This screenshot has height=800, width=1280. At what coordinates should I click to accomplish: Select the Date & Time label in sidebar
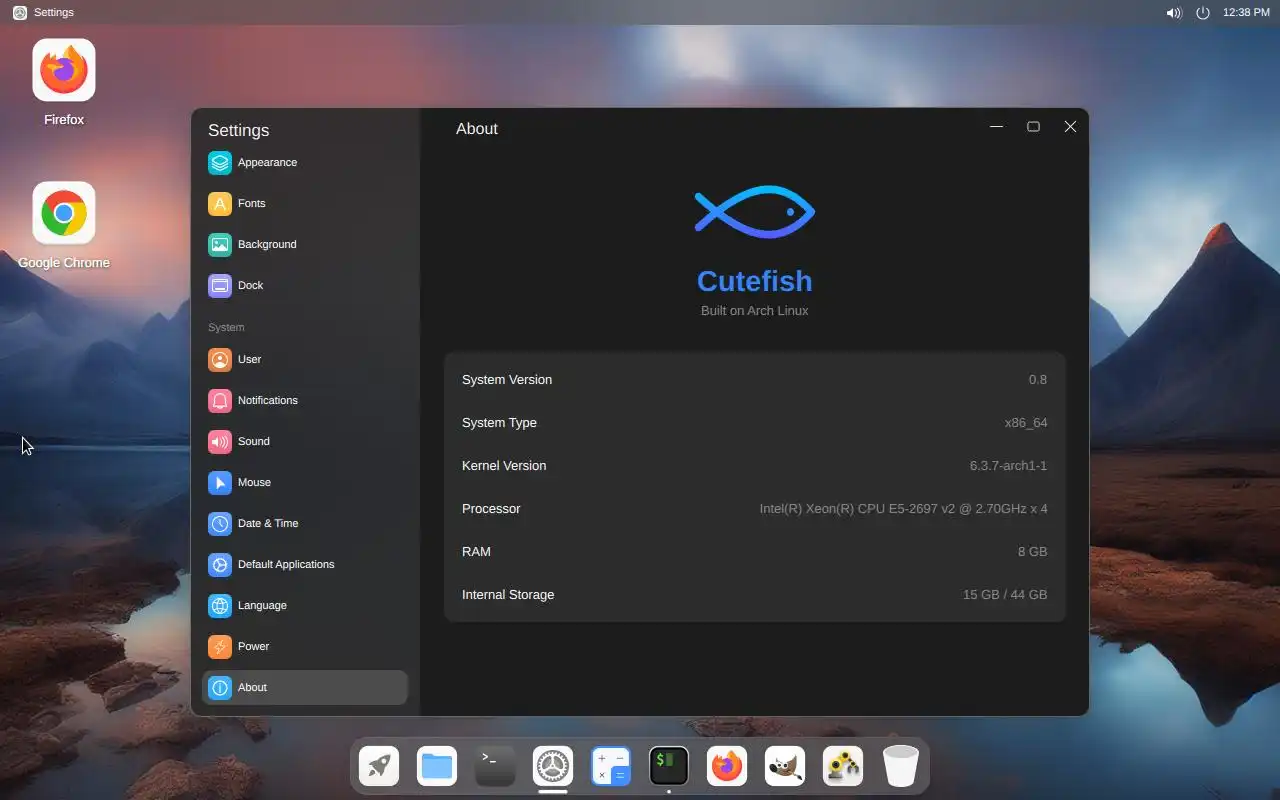pos(268,523)
